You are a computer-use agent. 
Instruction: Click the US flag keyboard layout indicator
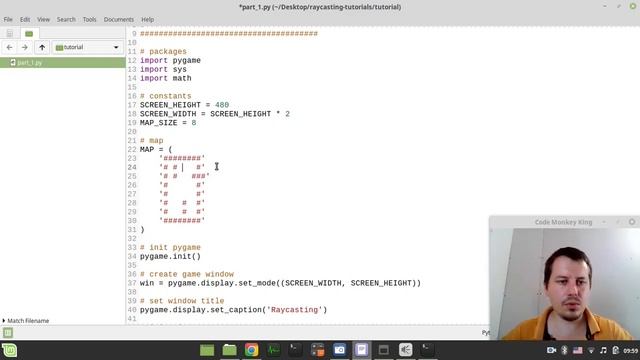[578, 350]
